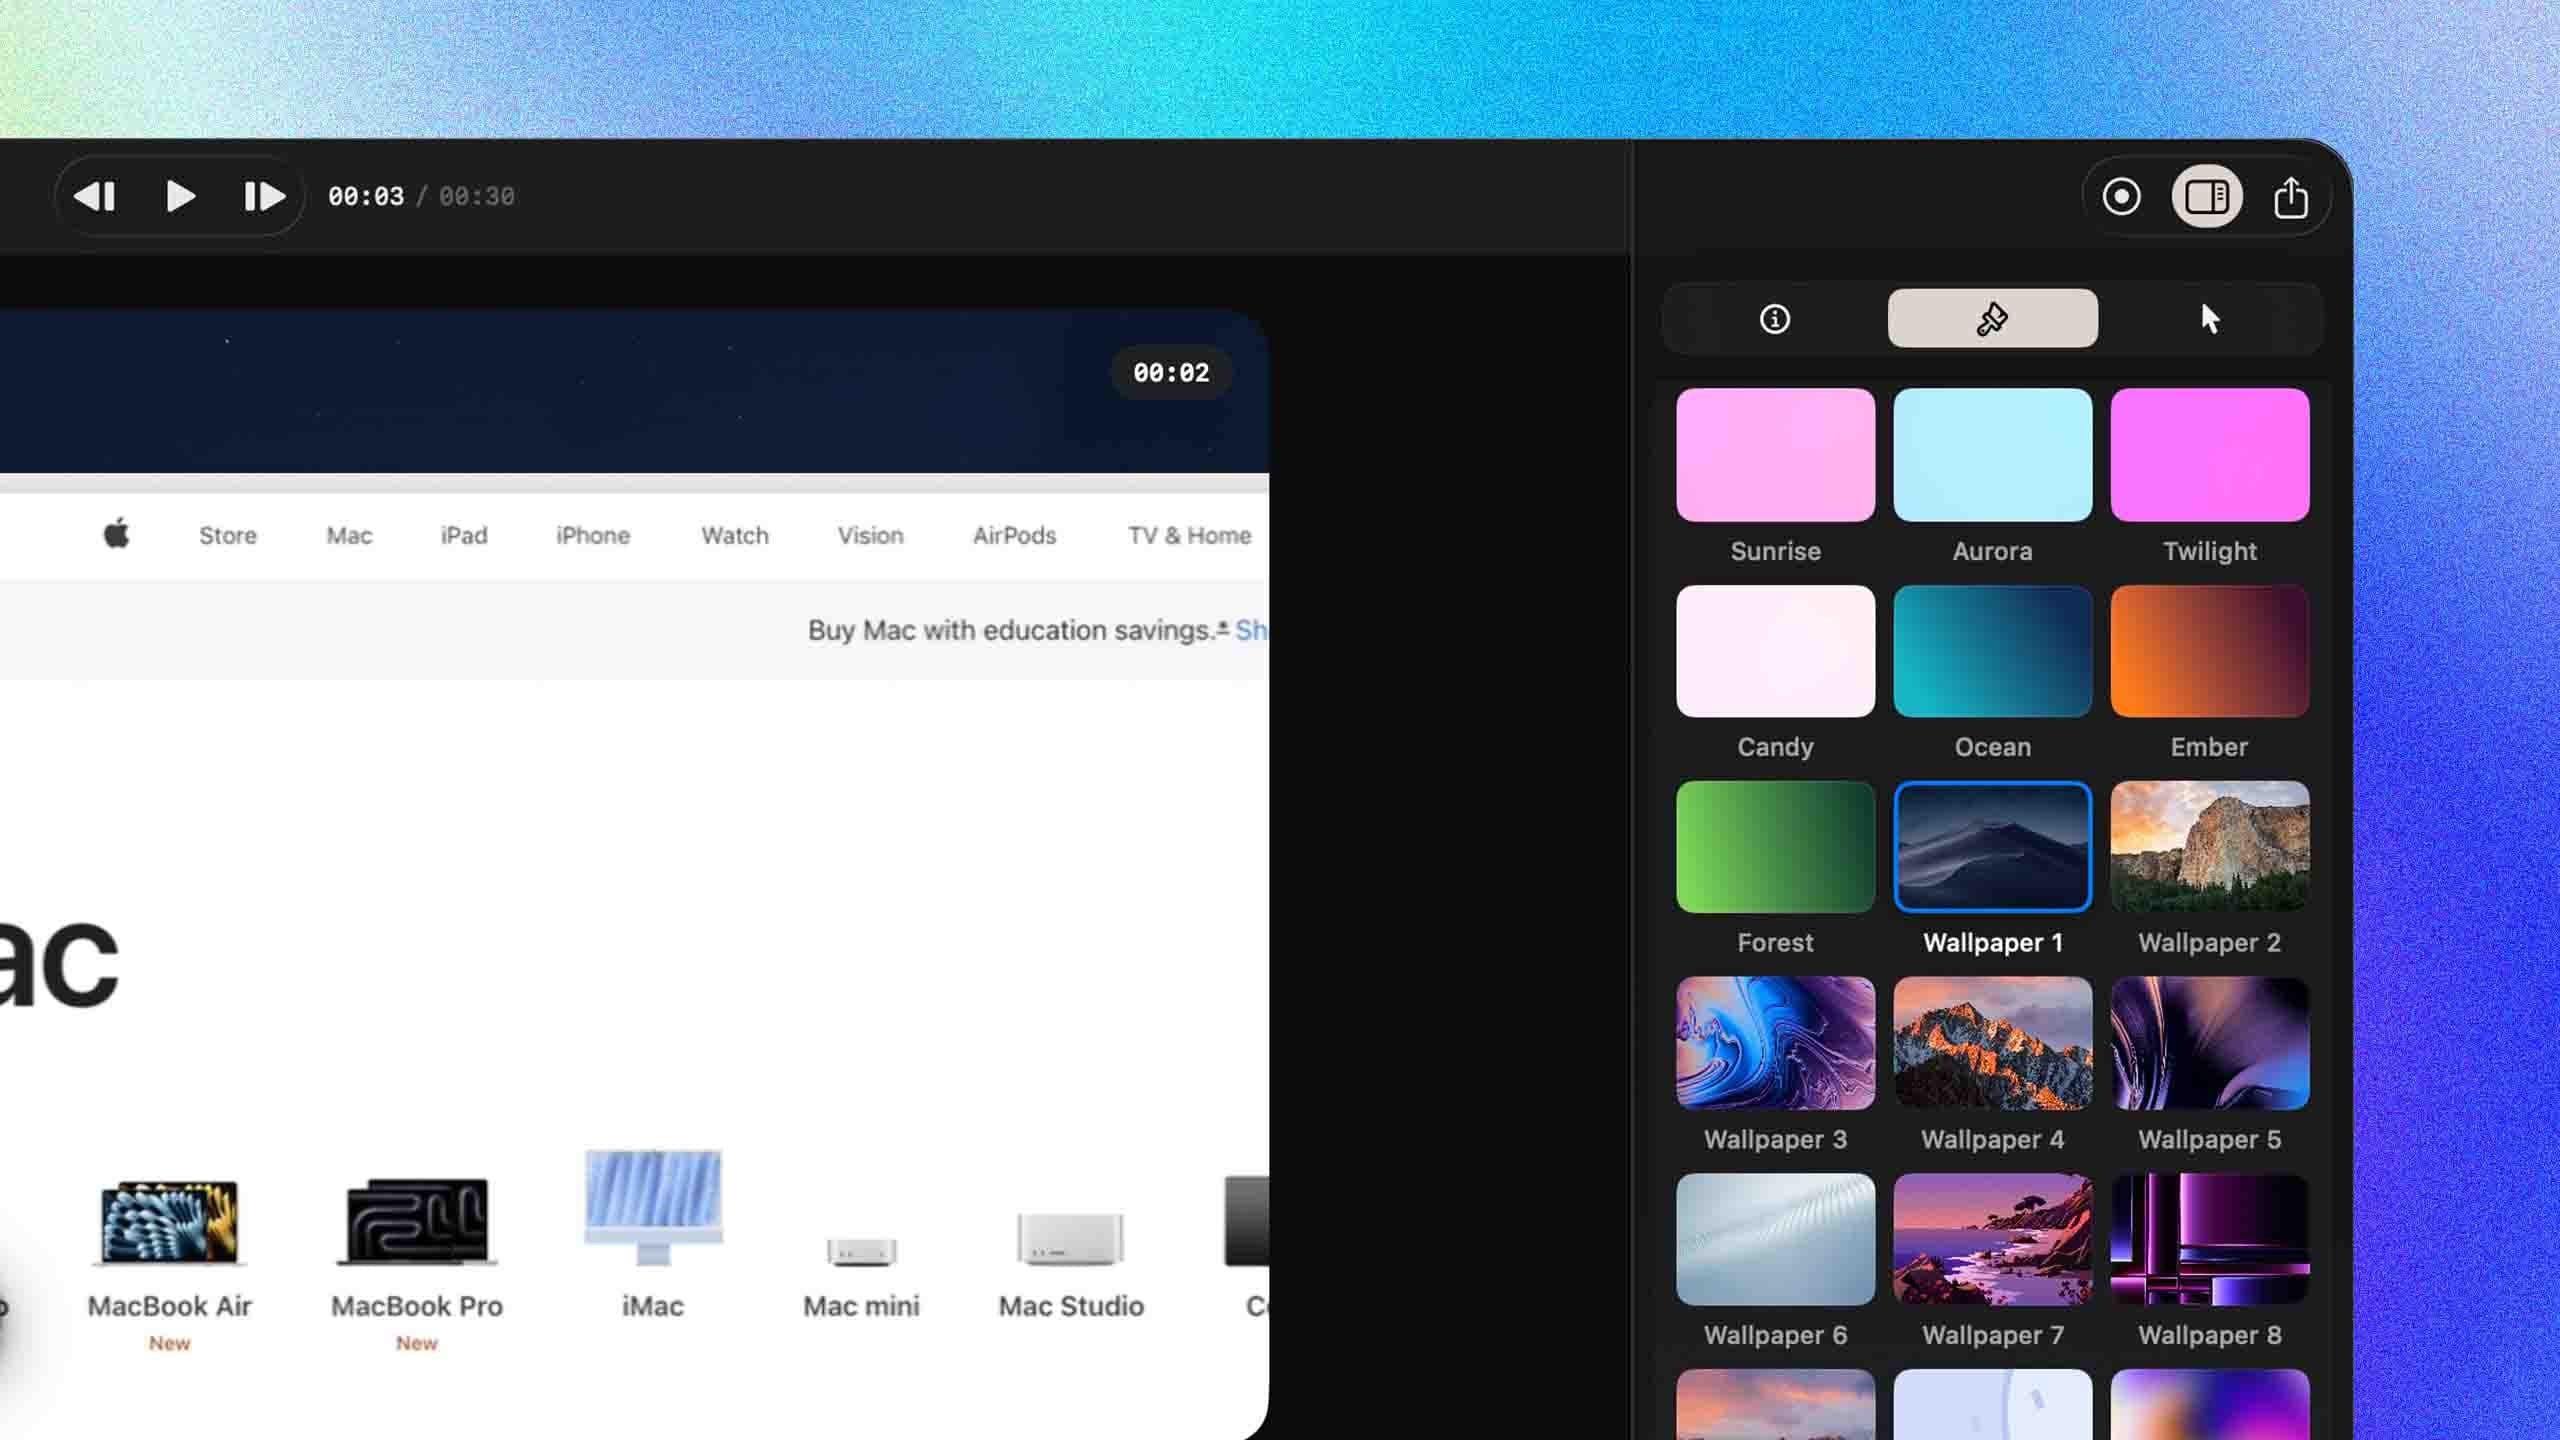Image resolution: width=2560 pixels, height=1440 pixels.
Task: Select the Ocean gradient swatch
Action: 1992,651
